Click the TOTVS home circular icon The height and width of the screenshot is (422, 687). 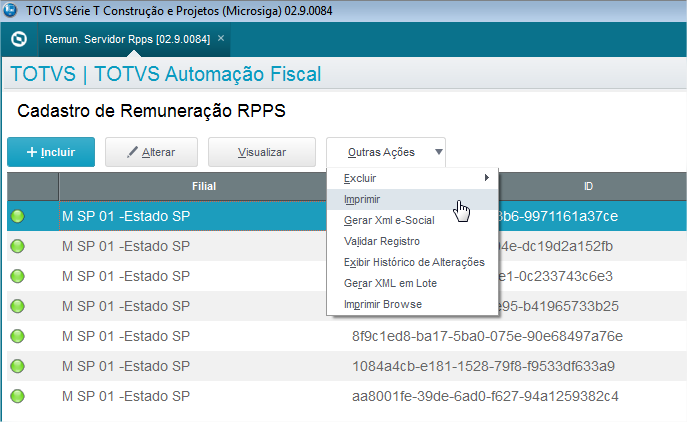click(x=19, y=39)
